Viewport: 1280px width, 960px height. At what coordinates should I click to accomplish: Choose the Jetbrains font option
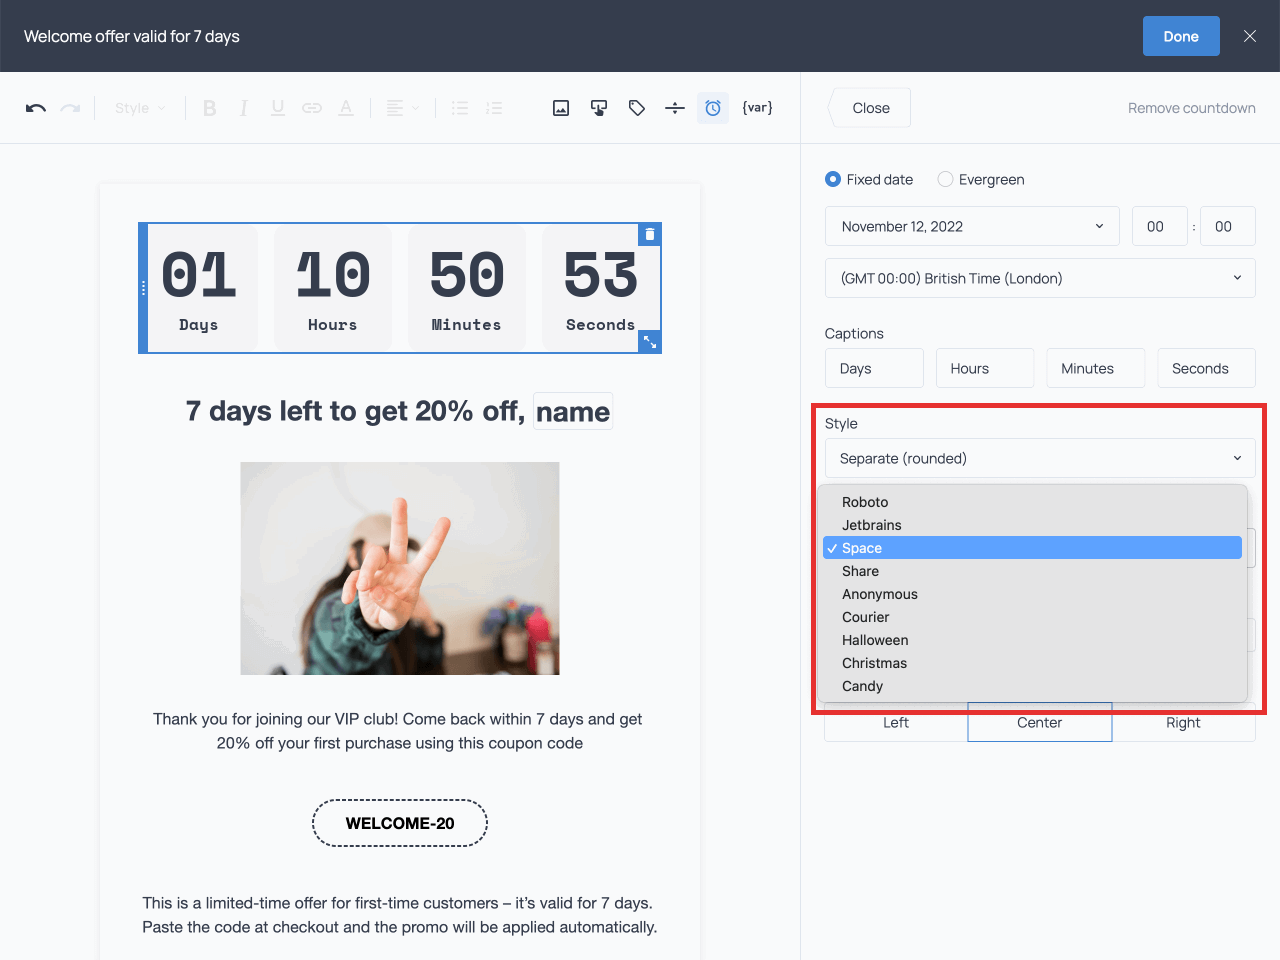[1032, 525]
